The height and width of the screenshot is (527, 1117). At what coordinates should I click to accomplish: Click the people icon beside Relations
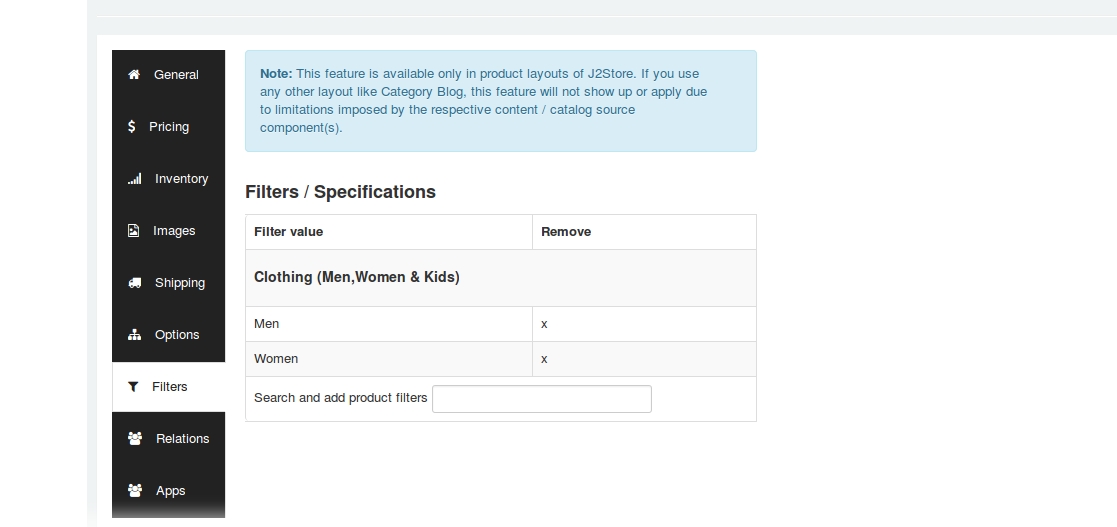pyautogui.click(x=135, y=439)
